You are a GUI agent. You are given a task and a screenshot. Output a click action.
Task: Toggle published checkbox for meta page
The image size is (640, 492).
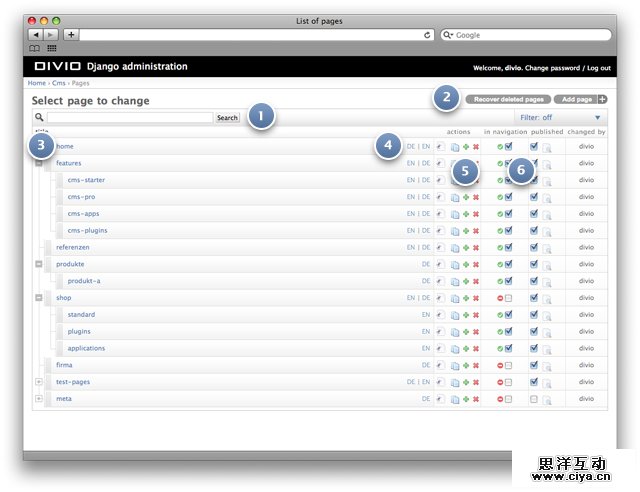[x=534, y=399]
